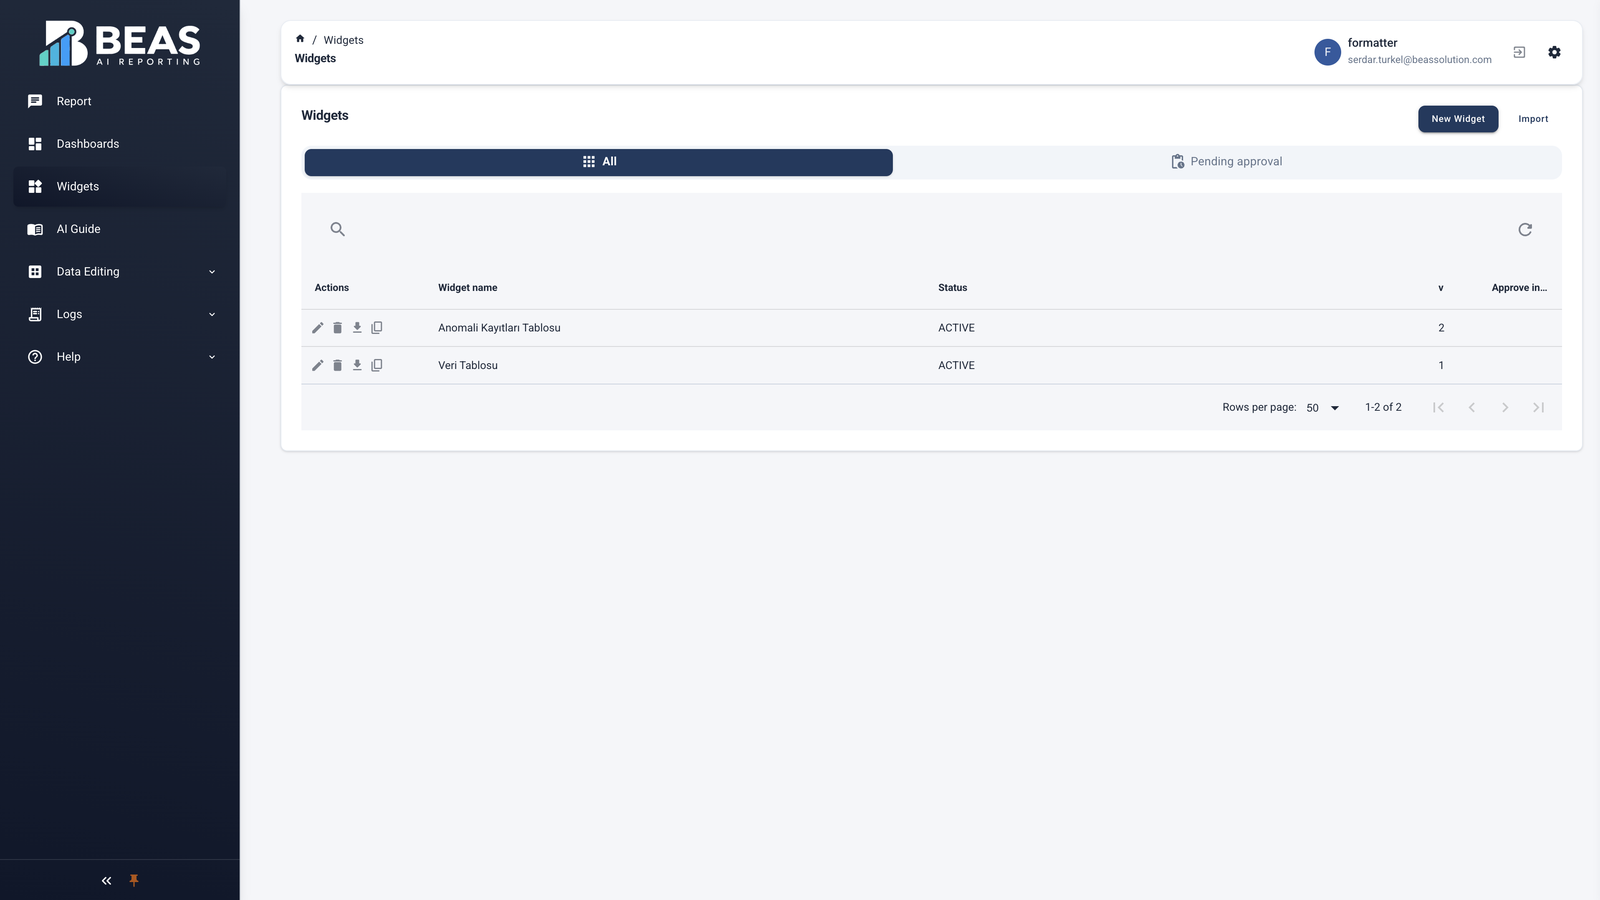The height and width of the screenshot is (900, 1600).
Task: Click the formatter user avatar
Action: pos(1327,53)
